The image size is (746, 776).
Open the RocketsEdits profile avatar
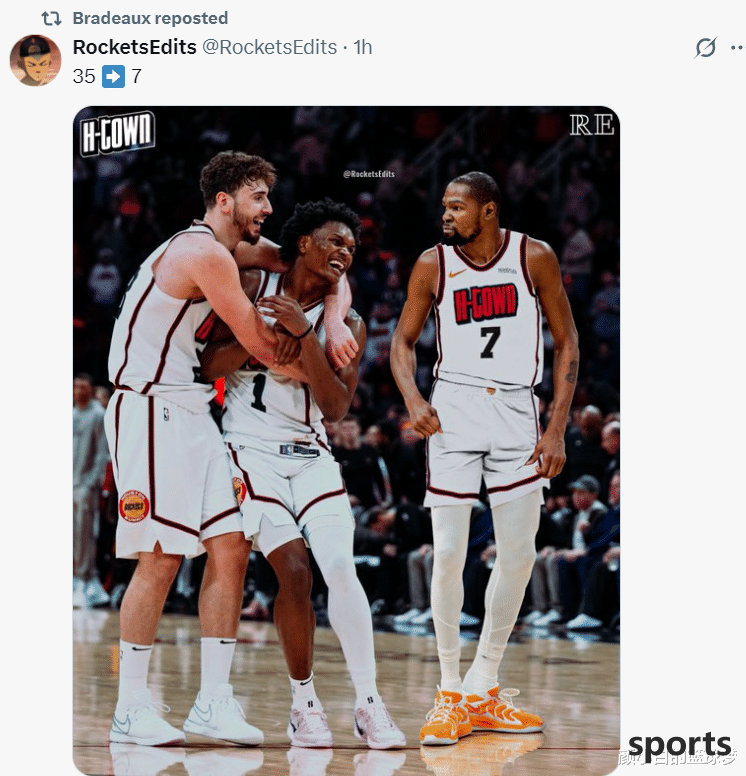pos(35,60)
